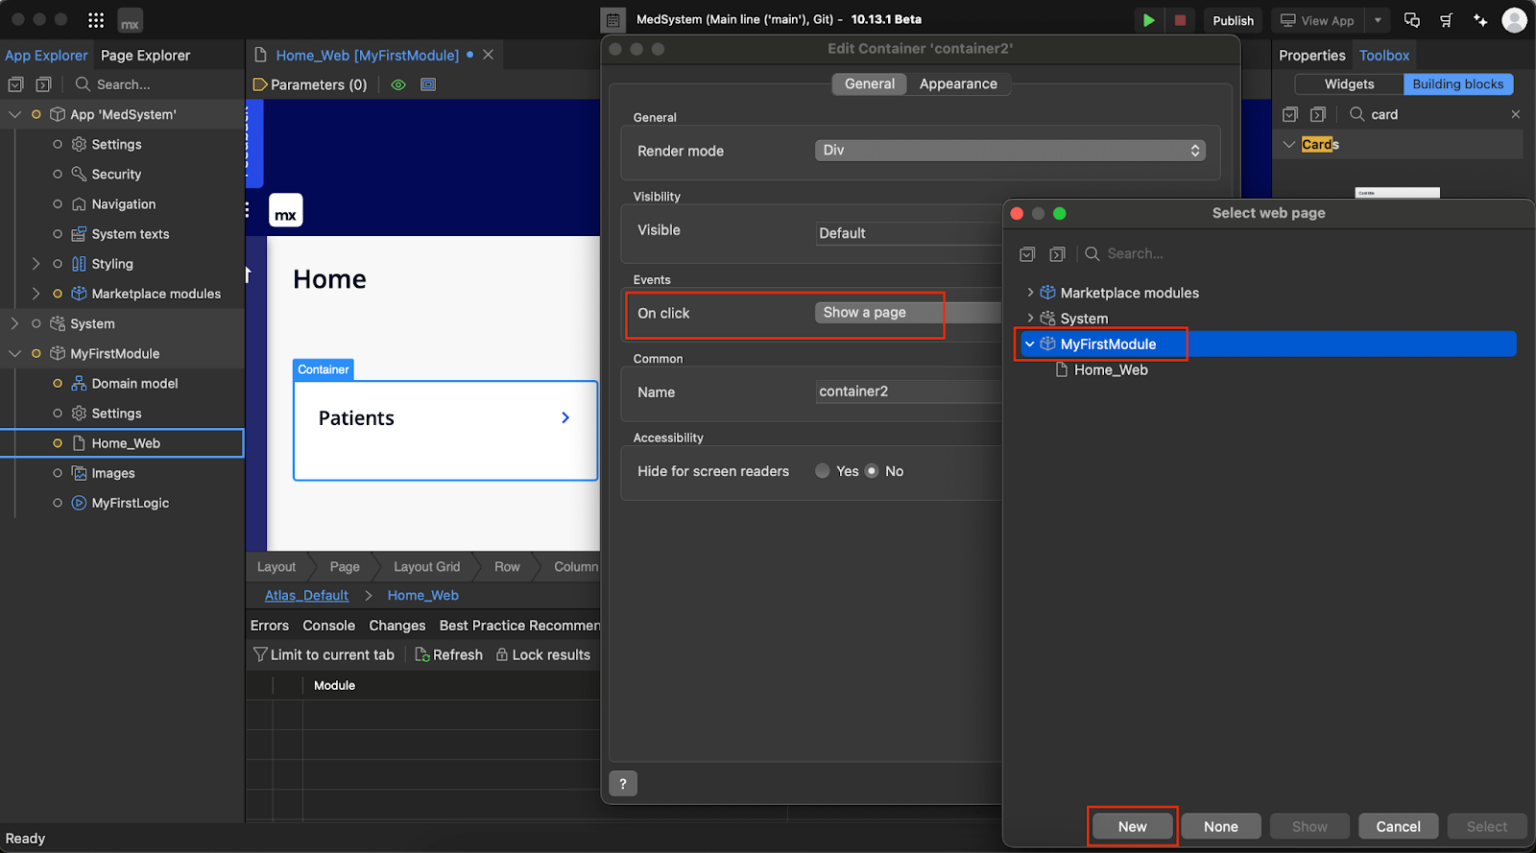Switch to the Appearance tab
1536x853 pixels.
[x=958, y=84]
